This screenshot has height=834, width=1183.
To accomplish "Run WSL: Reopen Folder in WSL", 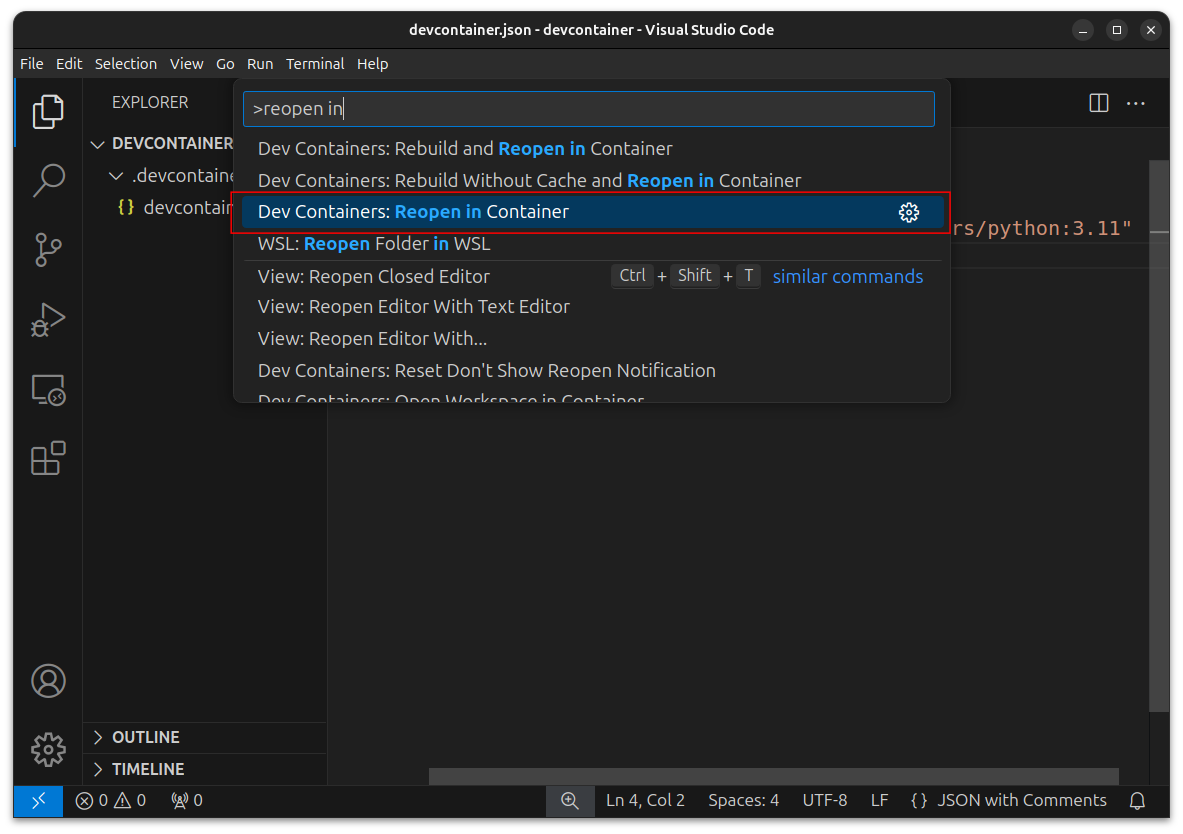I will 592,244.
